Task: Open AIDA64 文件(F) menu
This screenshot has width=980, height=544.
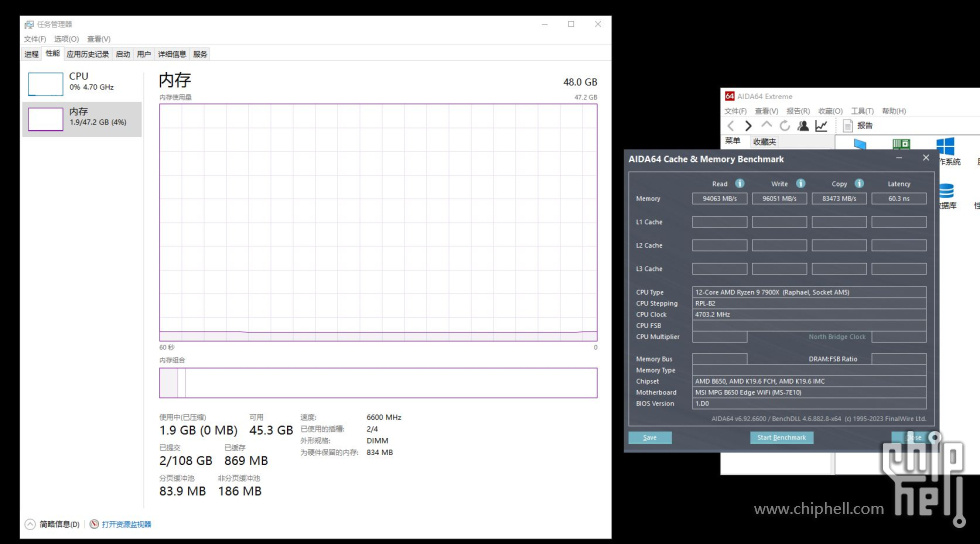Action: [x=736, y=111]
